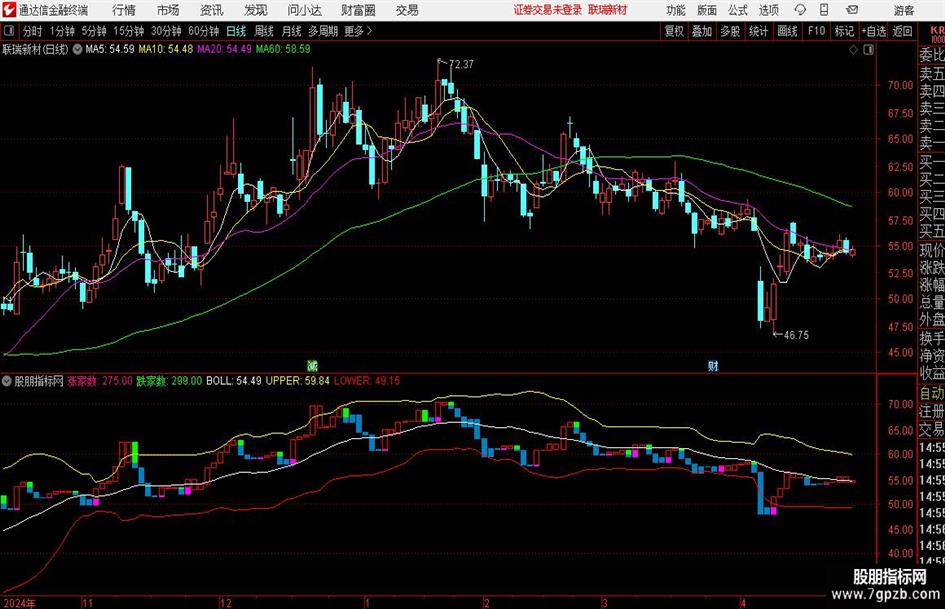The width and height of the screenshot is (945, 609).
Task: Click the 标记 mark button
Action: [844, 31]
